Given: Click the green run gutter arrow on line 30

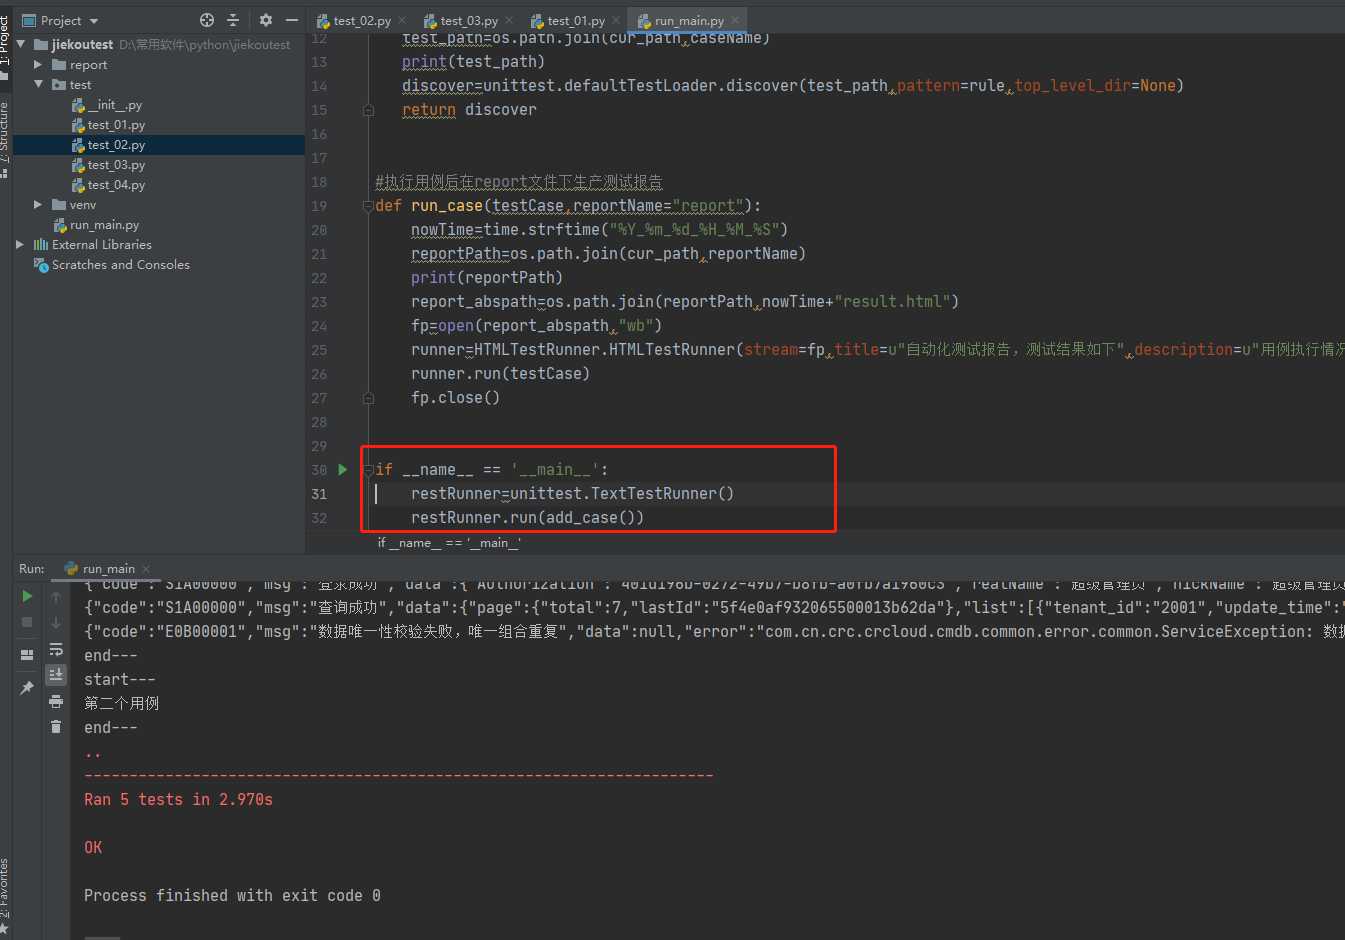Looking at the screenshot, I should [343, 469].
